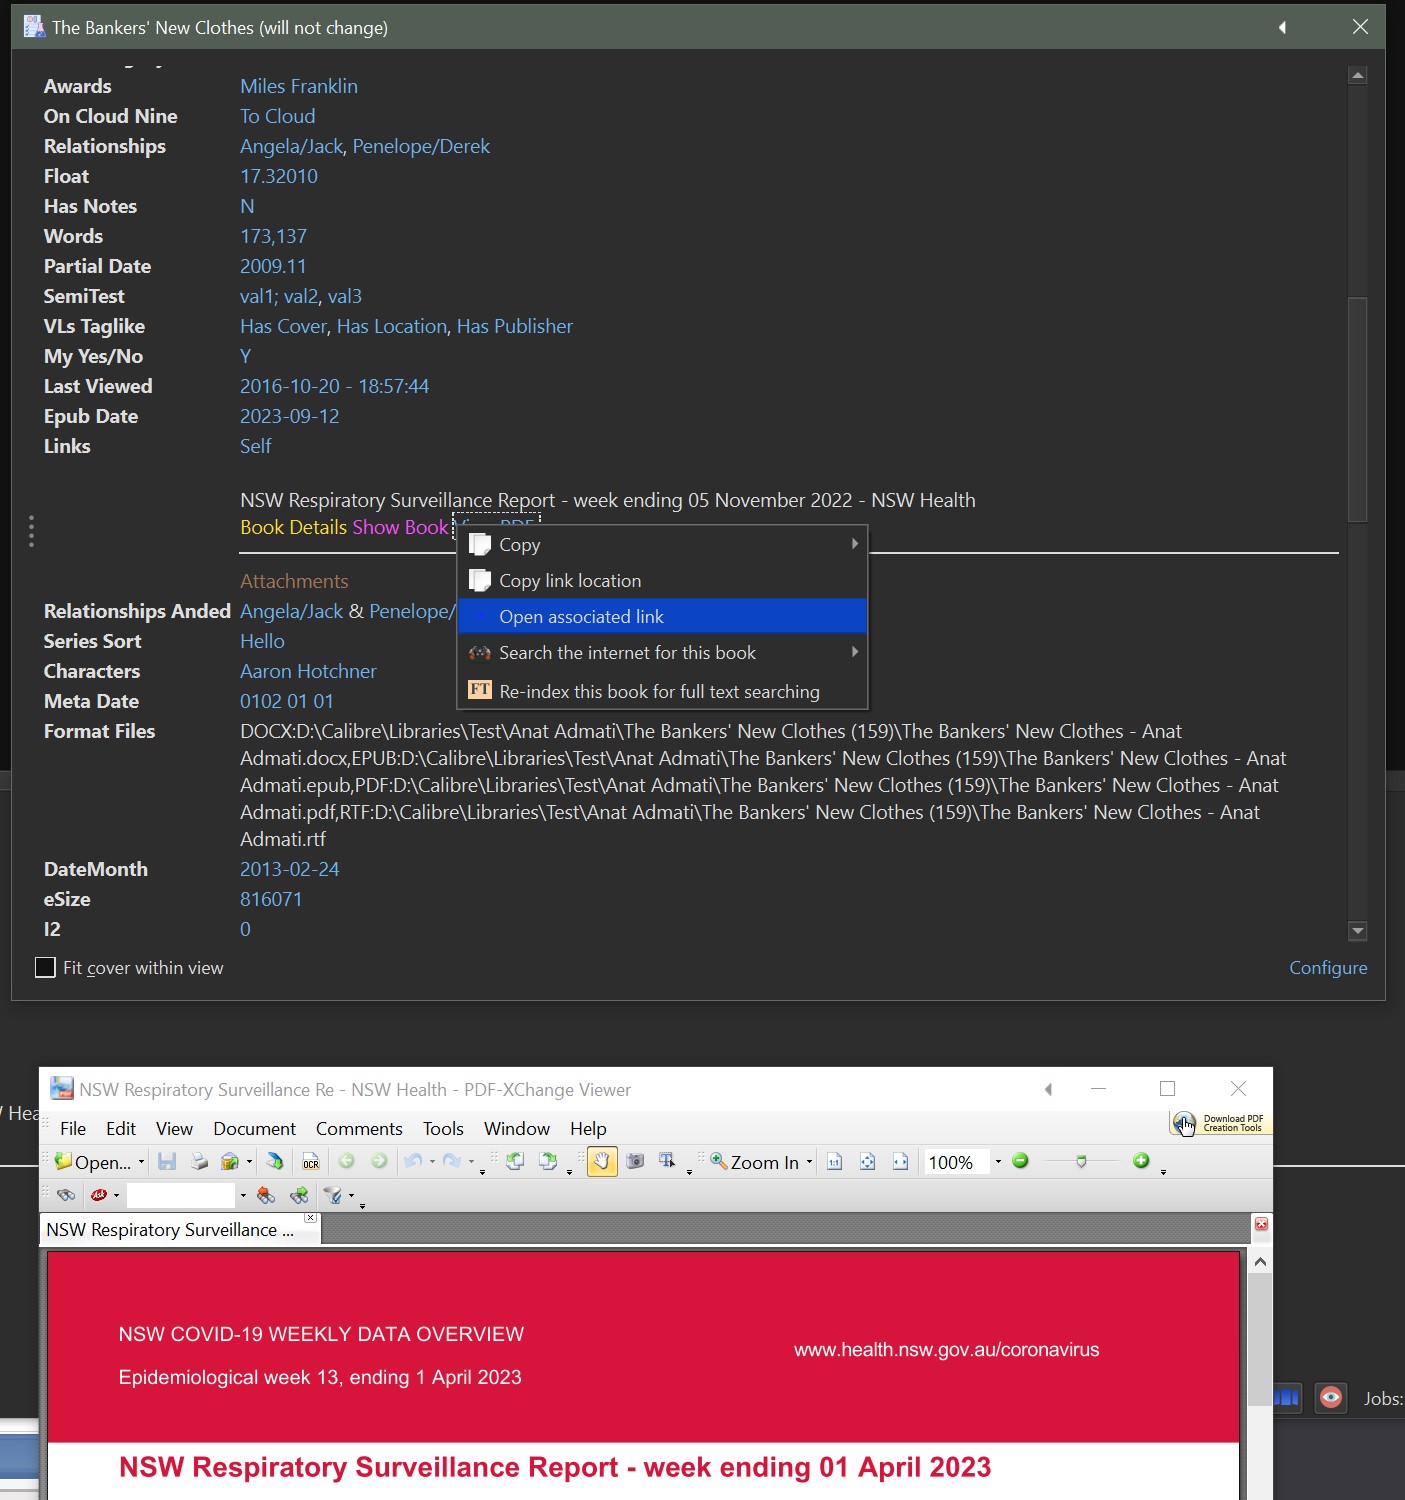
Task: Click the search options filter funnel icon
Action: [333, 1195]
